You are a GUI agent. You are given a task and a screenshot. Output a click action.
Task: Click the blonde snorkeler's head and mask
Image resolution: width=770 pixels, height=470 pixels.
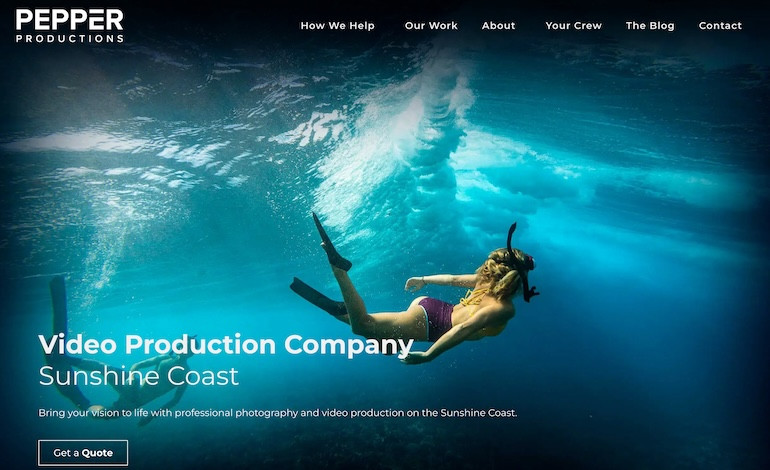coord(508,271)
